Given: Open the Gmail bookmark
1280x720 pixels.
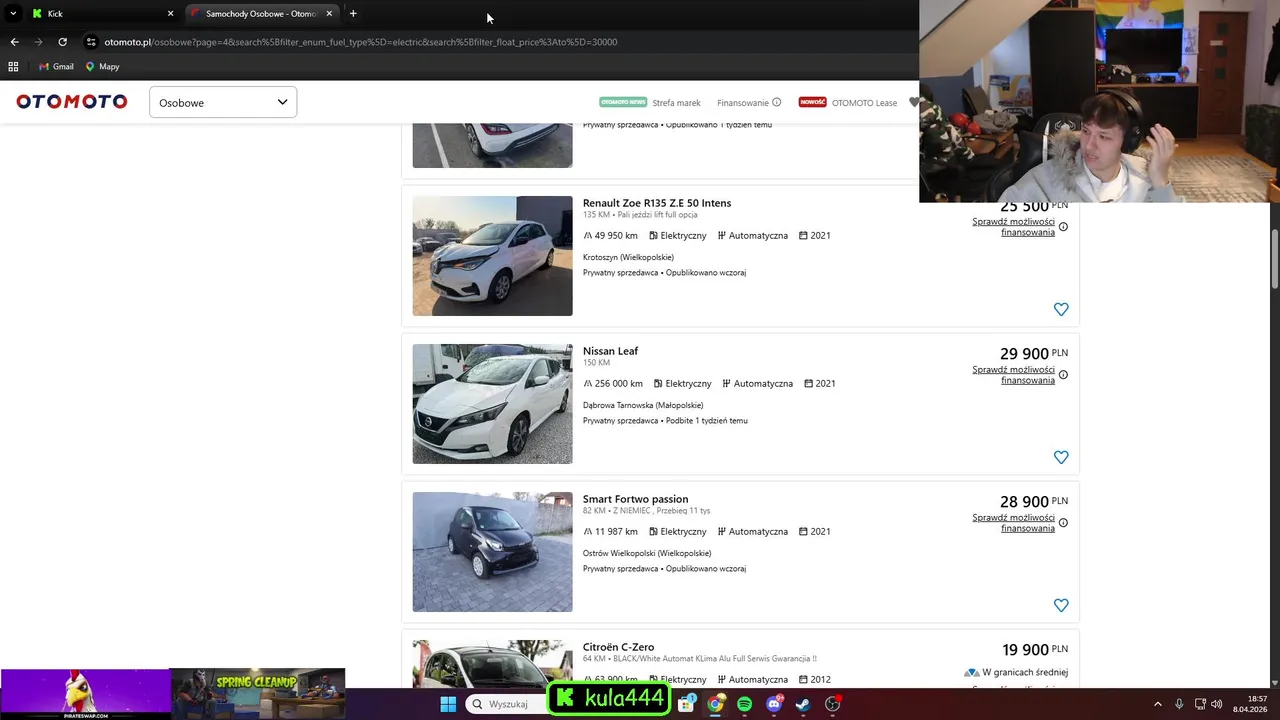Looking at the screenshot, I should pyautogui.click(x=56, y=66).
